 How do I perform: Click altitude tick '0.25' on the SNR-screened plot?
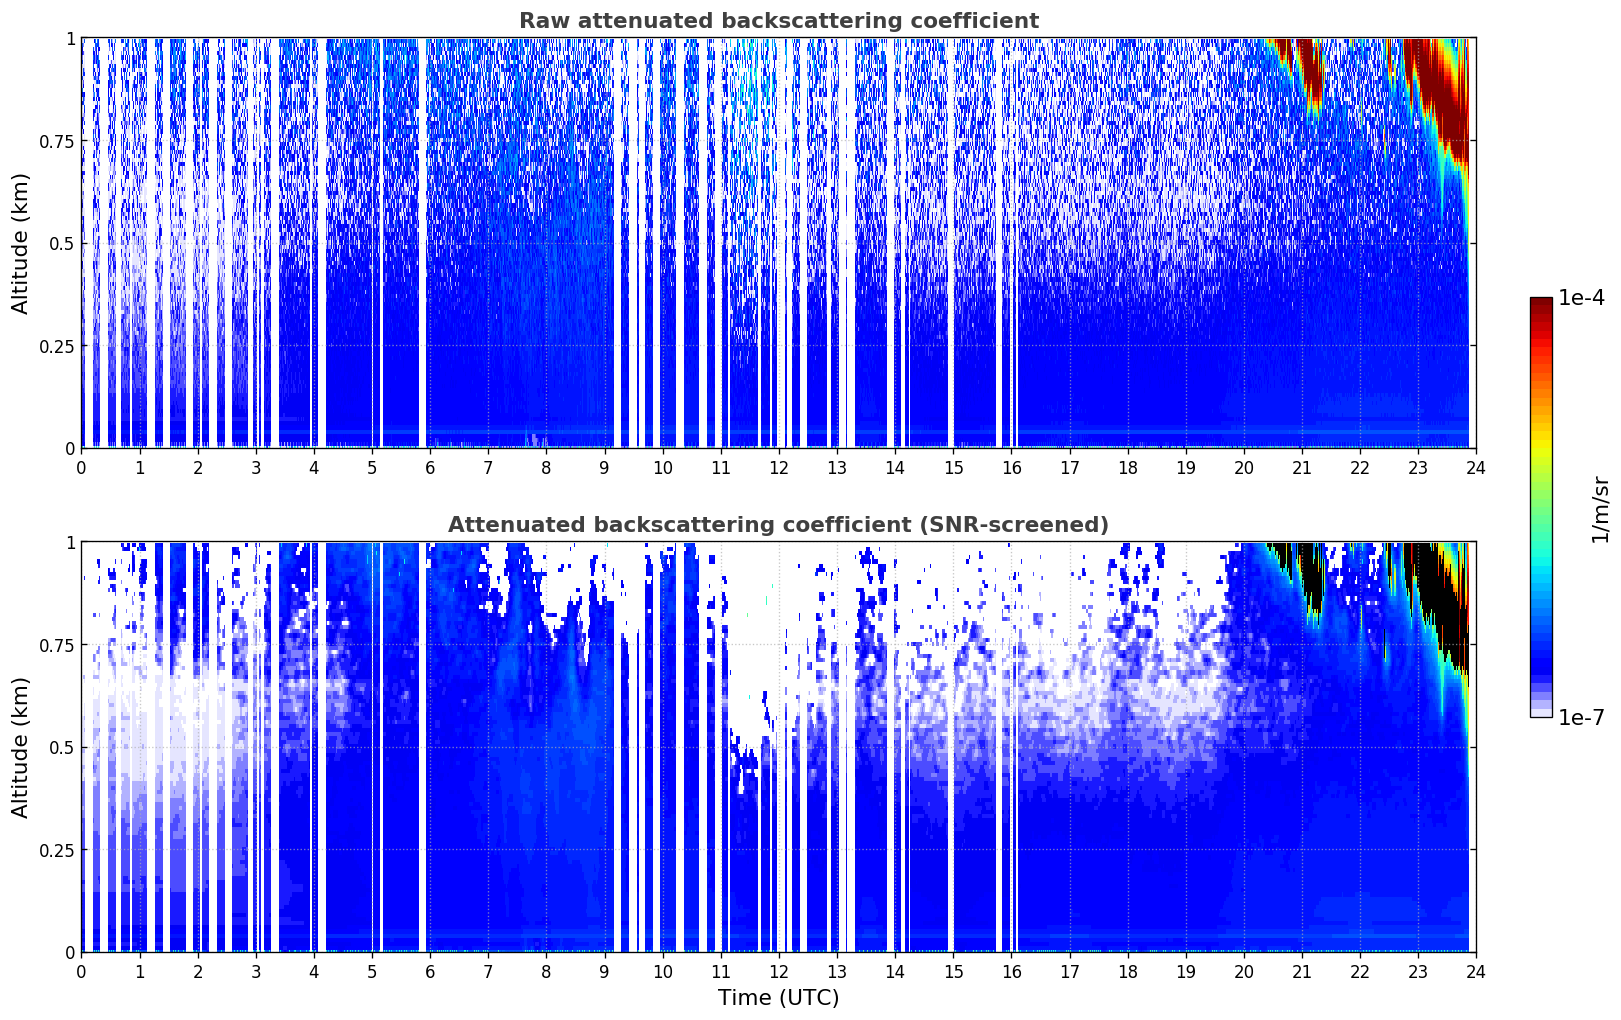point(57,850)
